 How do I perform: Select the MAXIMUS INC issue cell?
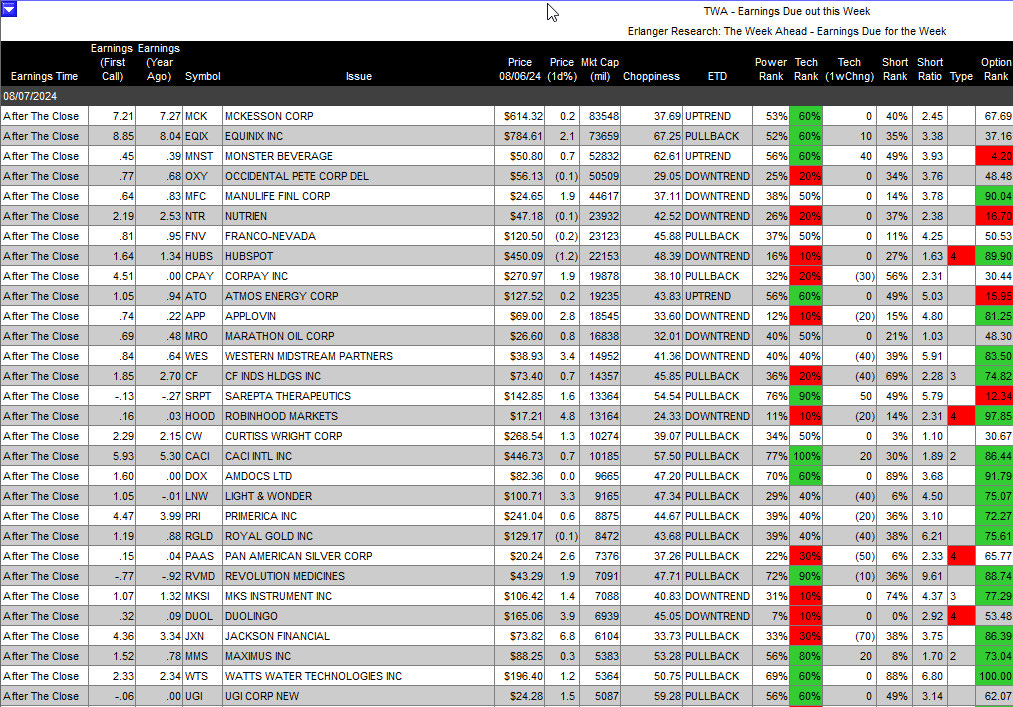pos(359,657)
